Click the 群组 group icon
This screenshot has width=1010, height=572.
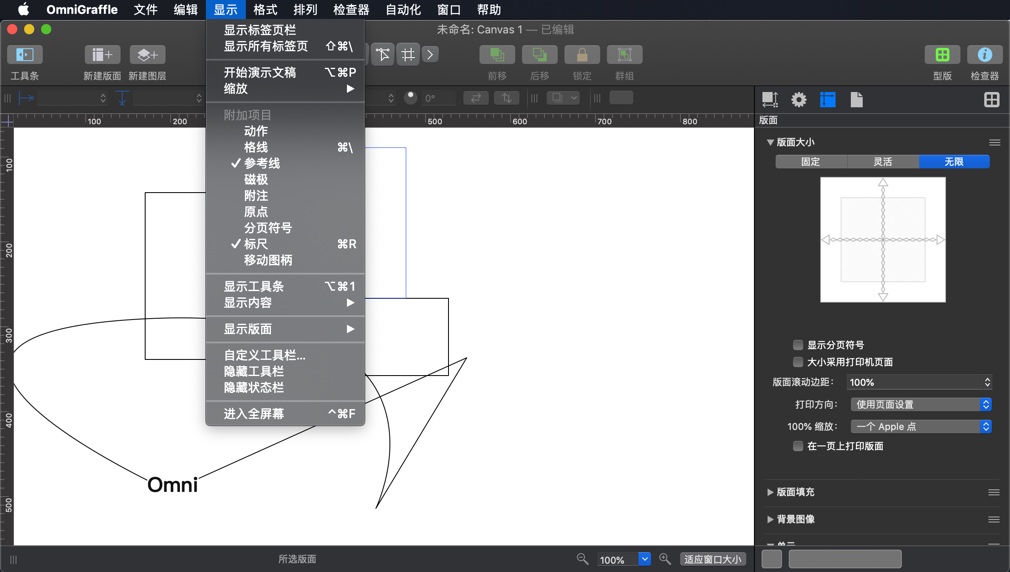624,55
